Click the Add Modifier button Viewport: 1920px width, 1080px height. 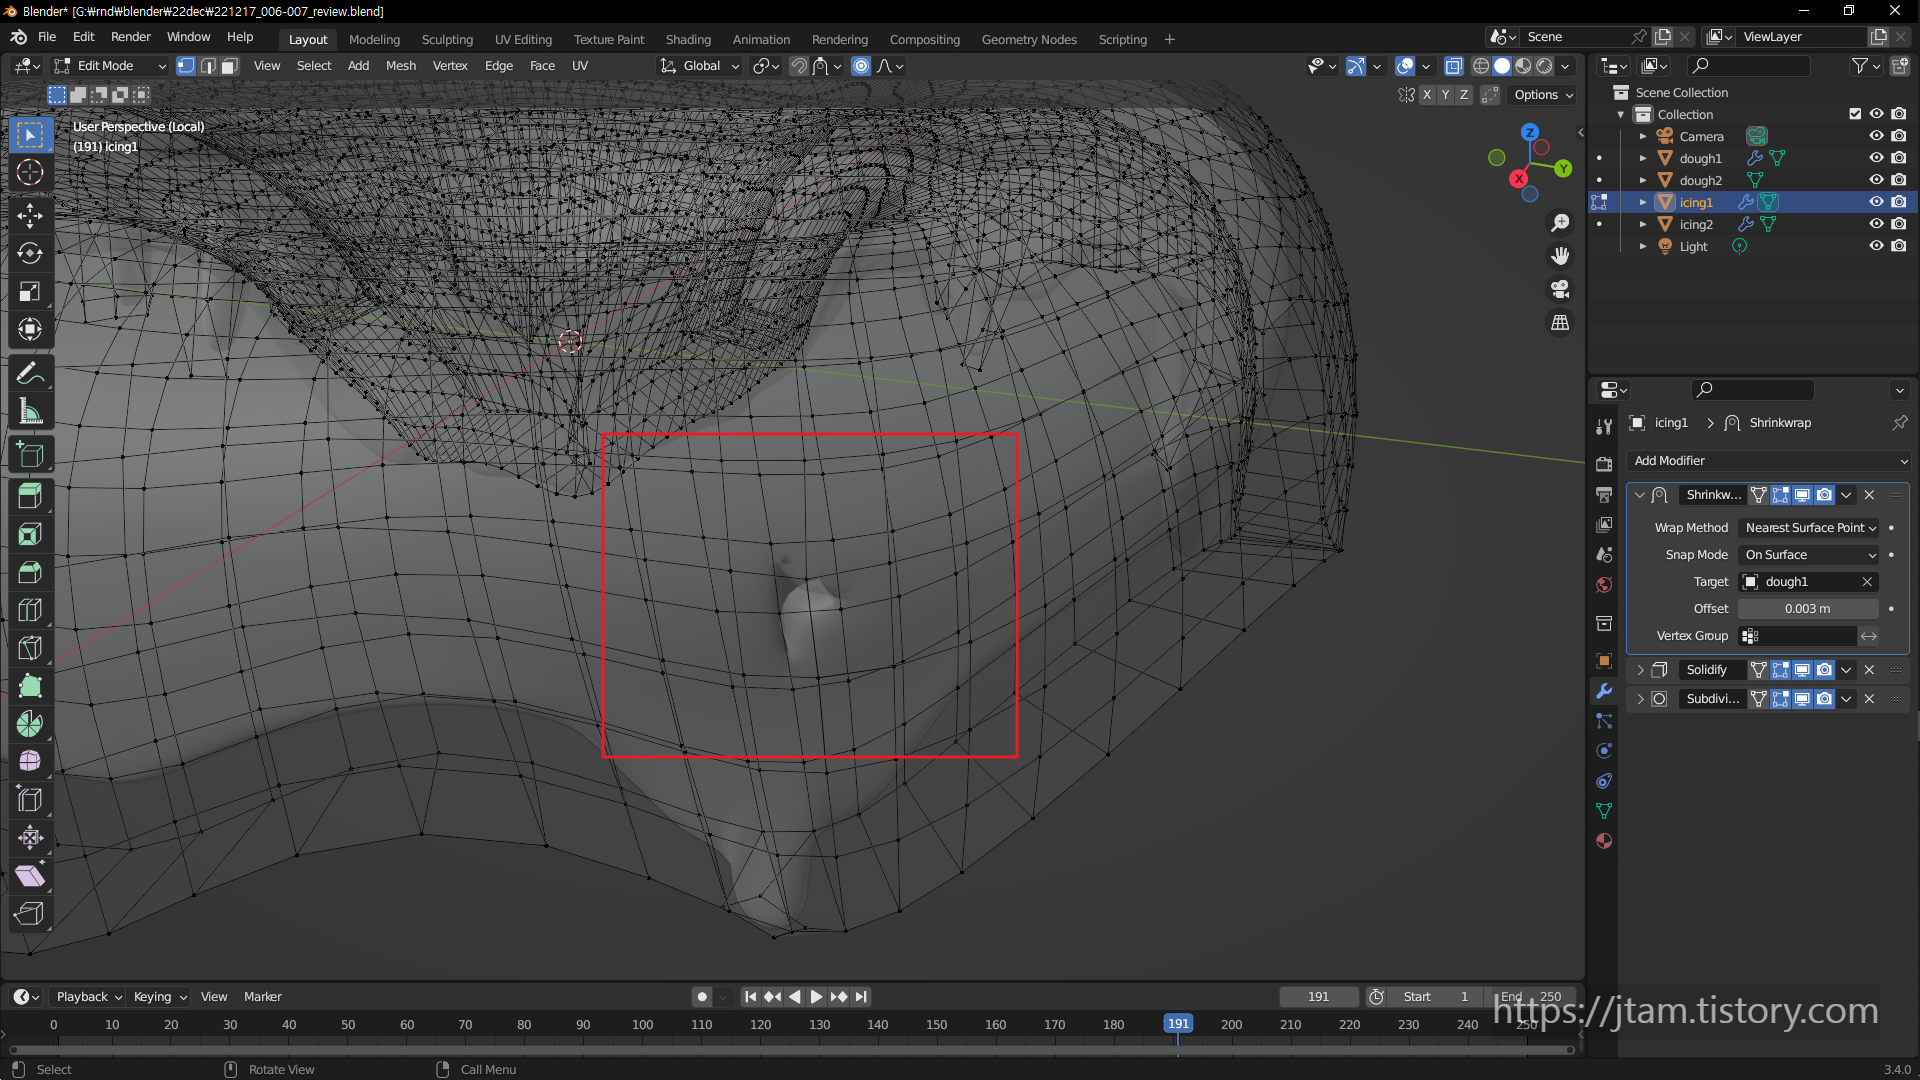pyautogui.click(x=1768, y=461)
